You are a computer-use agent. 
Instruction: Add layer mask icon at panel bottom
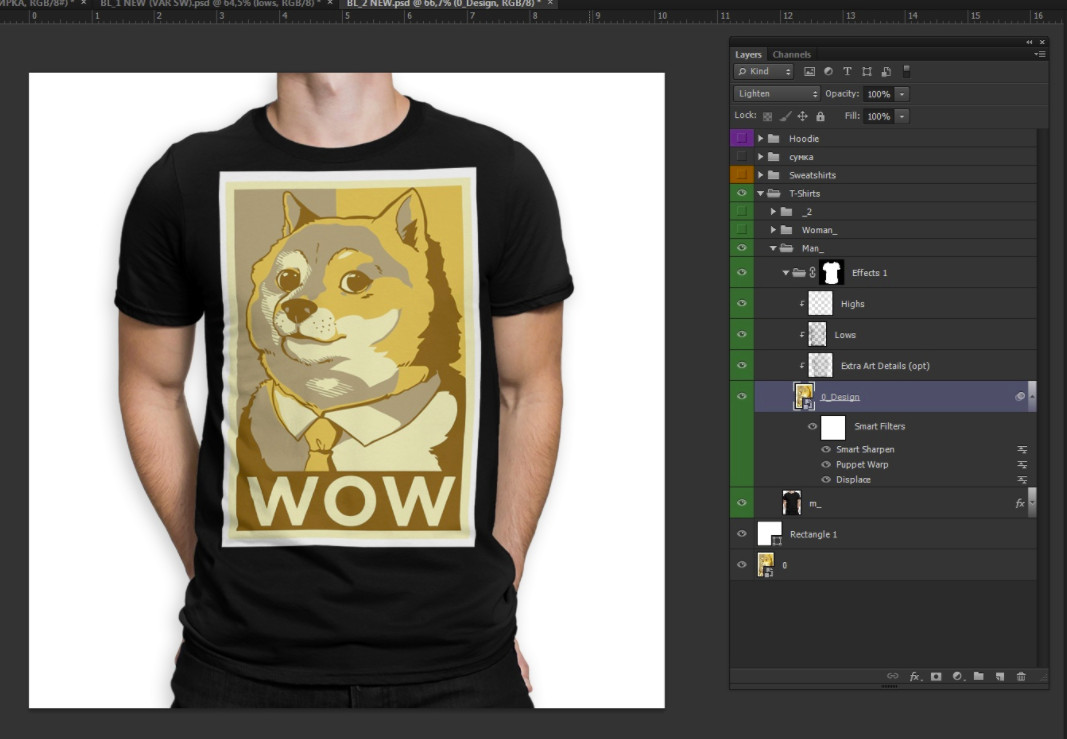point(936,676)
